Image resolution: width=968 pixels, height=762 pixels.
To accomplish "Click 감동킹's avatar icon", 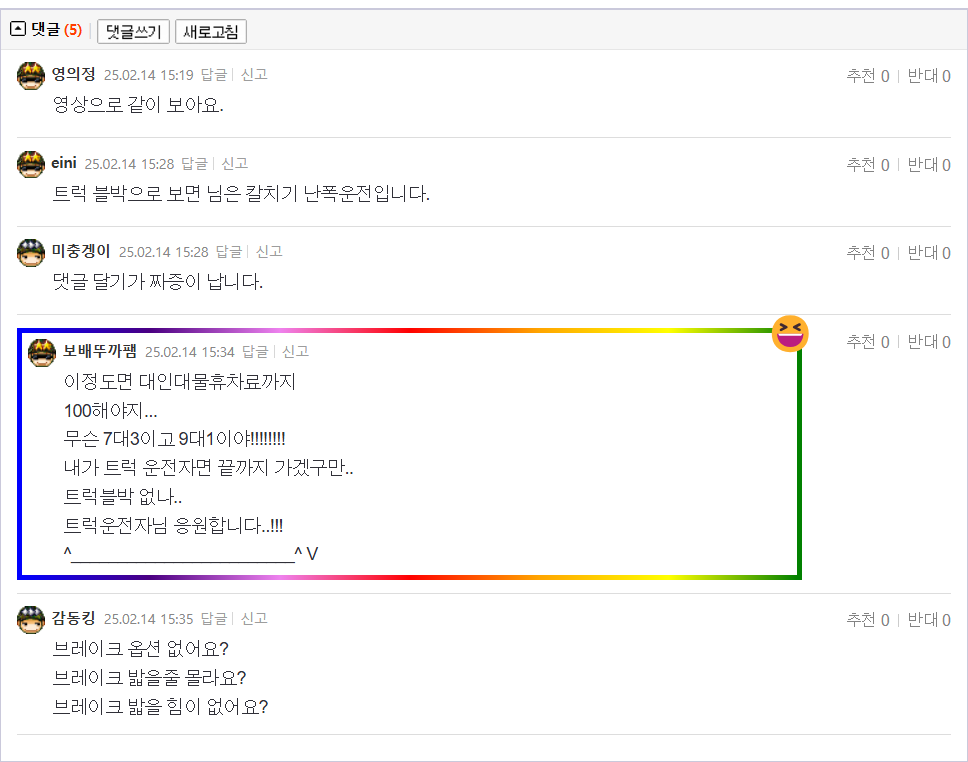I will click(32, 619).
